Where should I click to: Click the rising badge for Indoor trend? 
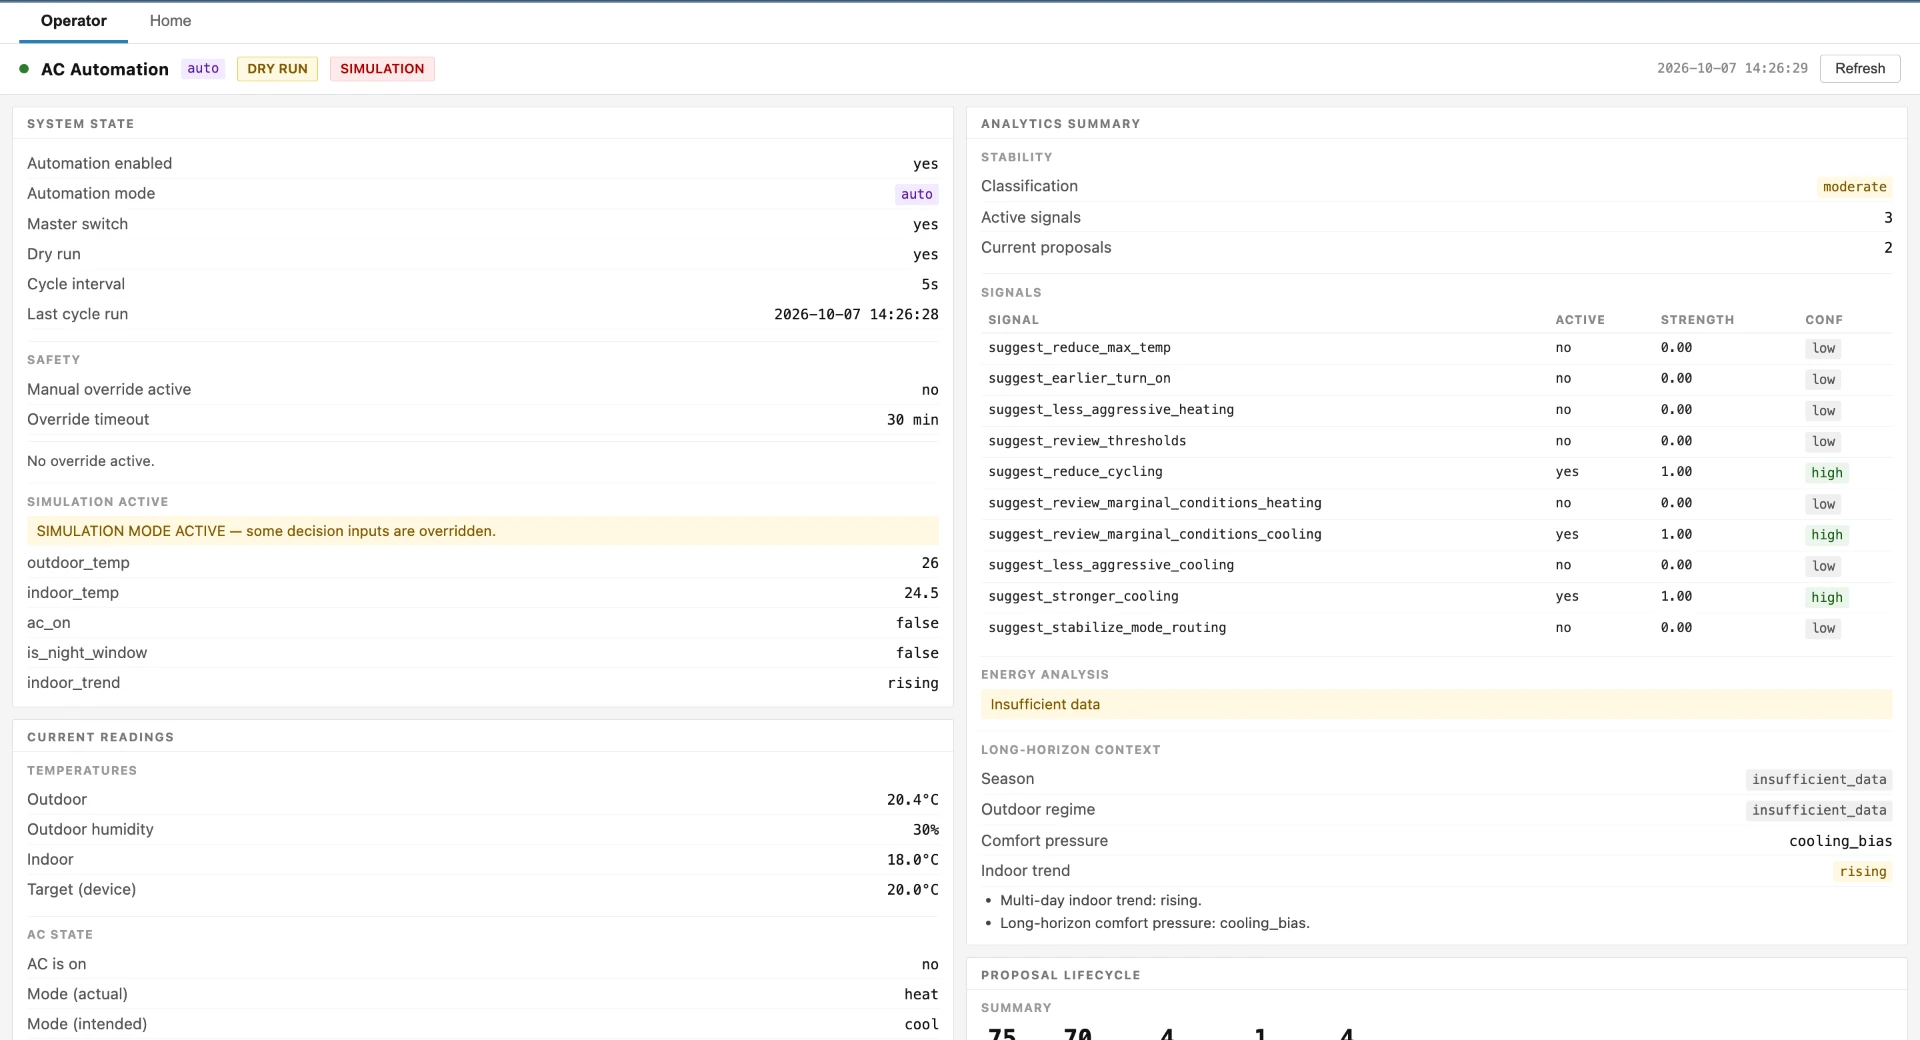click(1863, 872)
